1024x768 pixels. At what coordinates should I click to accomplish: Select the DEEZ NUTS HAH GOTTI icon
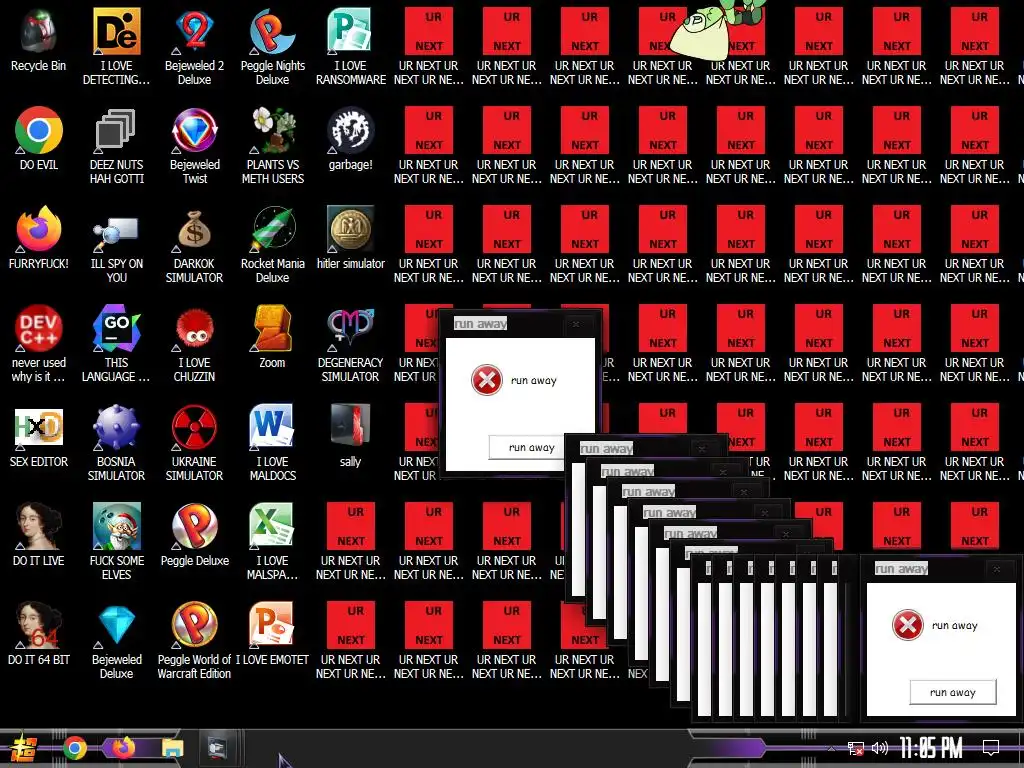click(x=116, y=131)
